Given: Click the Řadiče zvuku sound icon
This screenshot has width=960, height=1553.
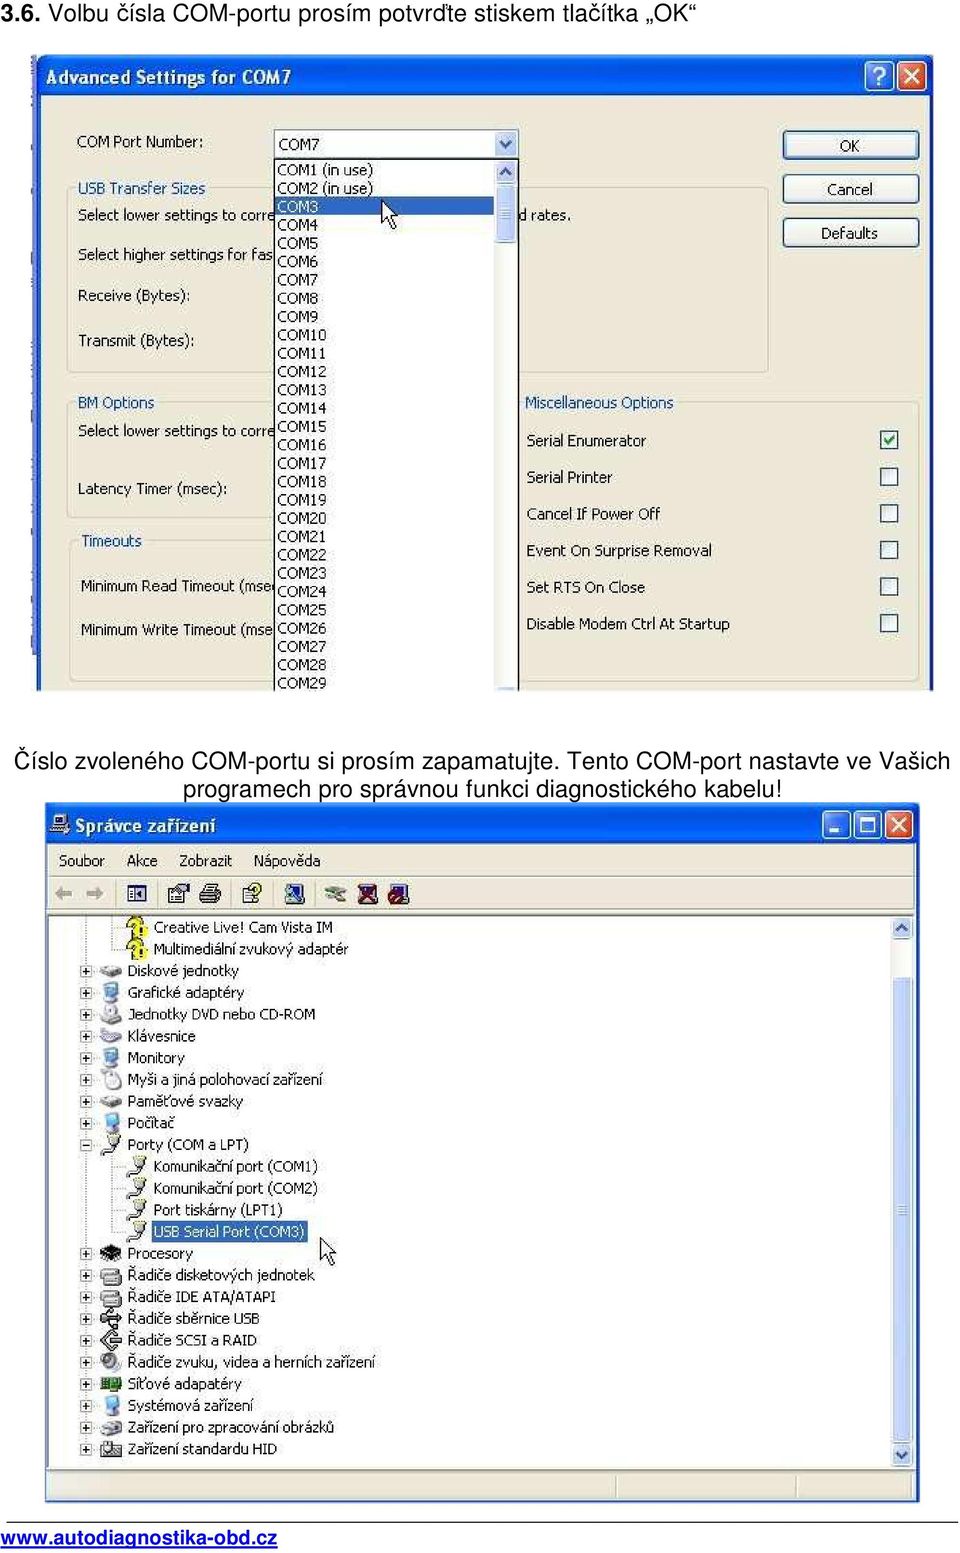Looking at the screenshot, I should pos(111,1361).
